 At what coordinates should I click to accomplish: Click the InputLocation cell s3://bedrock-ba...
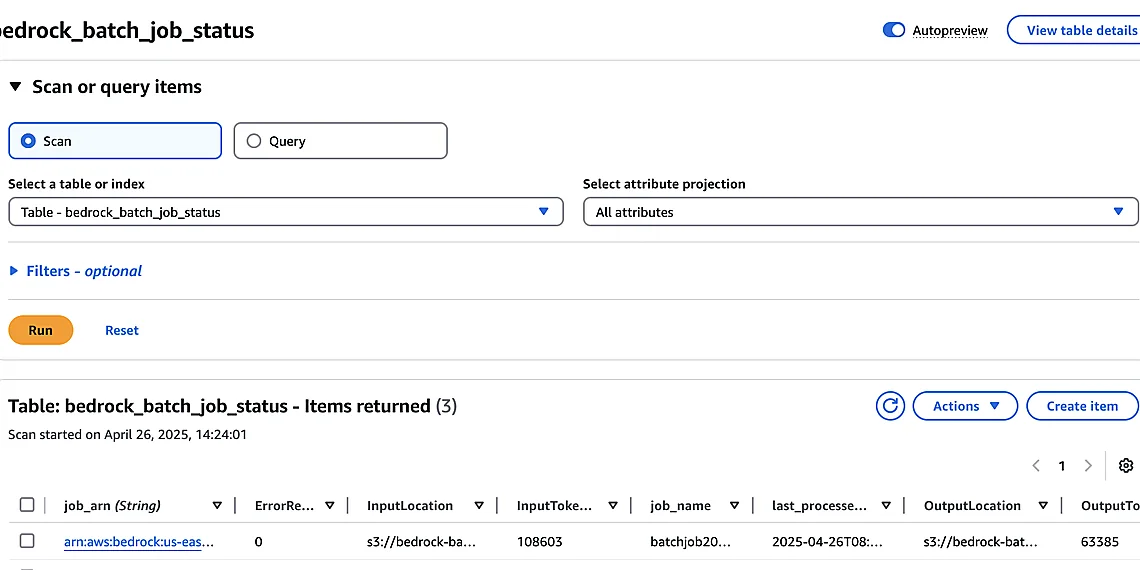click(421, 542)
